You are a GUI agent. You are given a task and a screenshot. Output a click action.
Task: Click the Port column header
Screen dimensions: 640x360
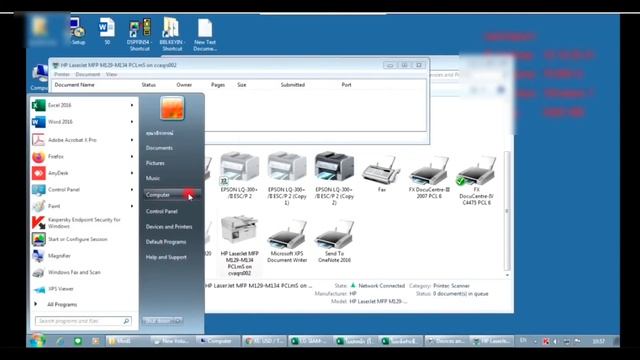click(346, 85)
